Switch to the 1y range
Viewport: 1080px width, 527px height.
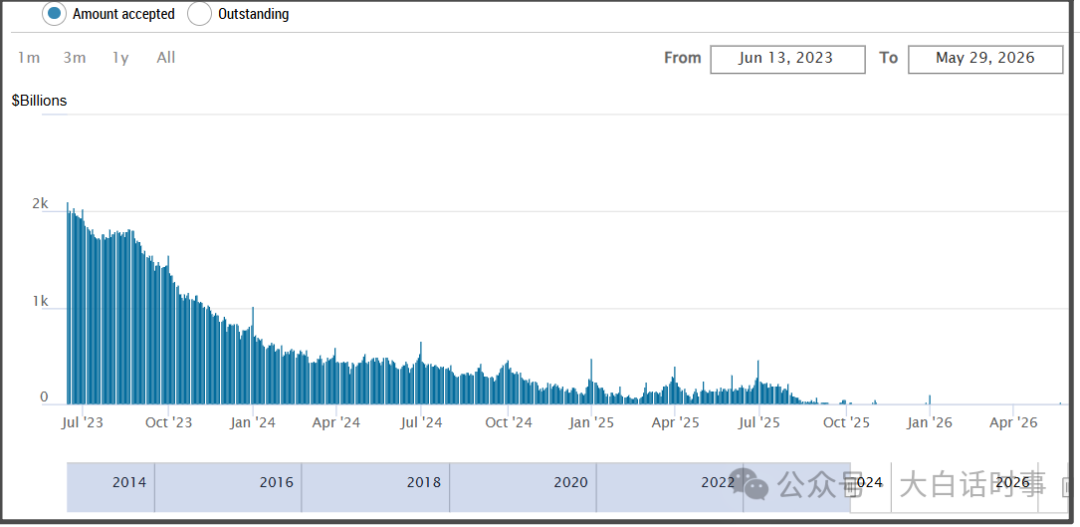click(121, 58)
